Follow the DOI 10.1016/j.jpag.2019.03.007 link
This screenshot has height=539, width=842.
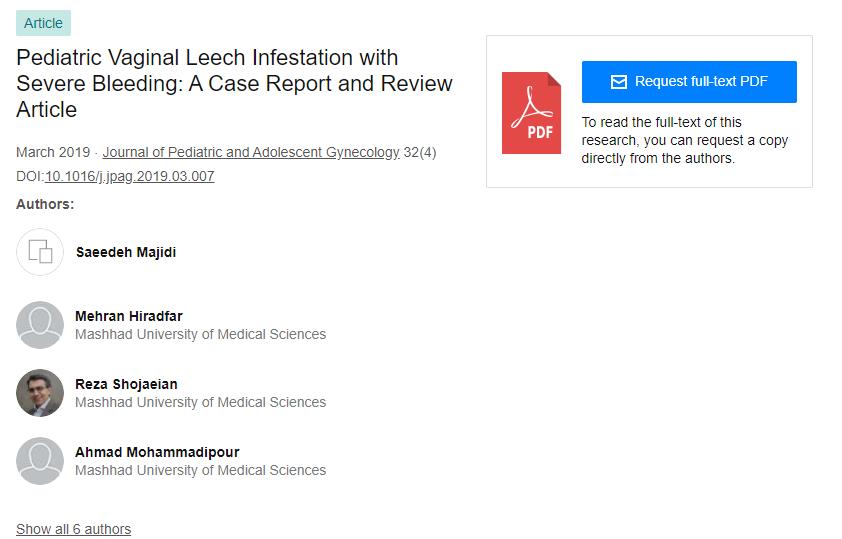129,176
